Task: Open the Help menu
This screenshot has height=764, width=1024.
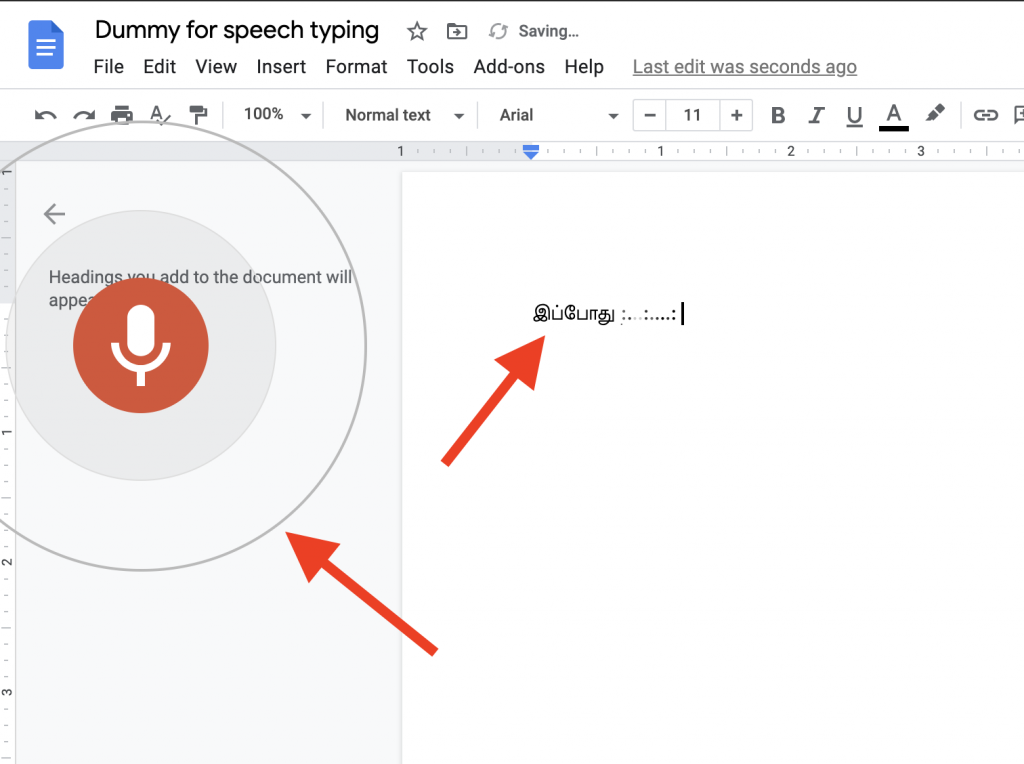Action: [584, 67]
